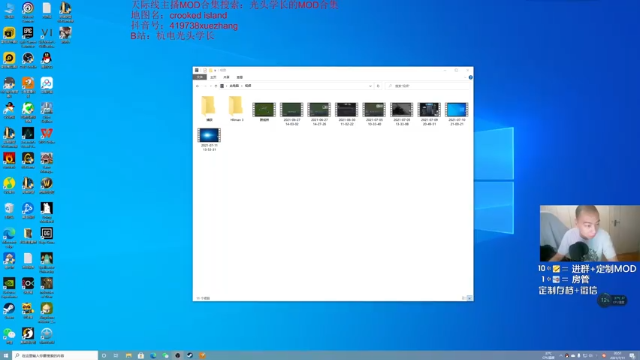This screenshot has width=640, height=360.
Task: Click the Cortana circle on the taskbar
Action: click(104, 356)
